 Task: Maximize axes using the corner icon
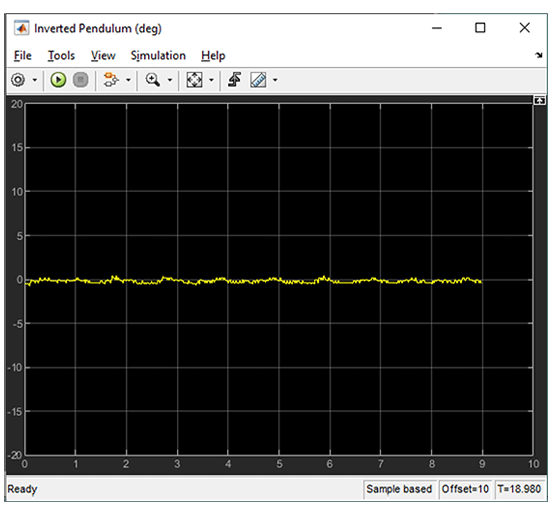coord(539,100)
